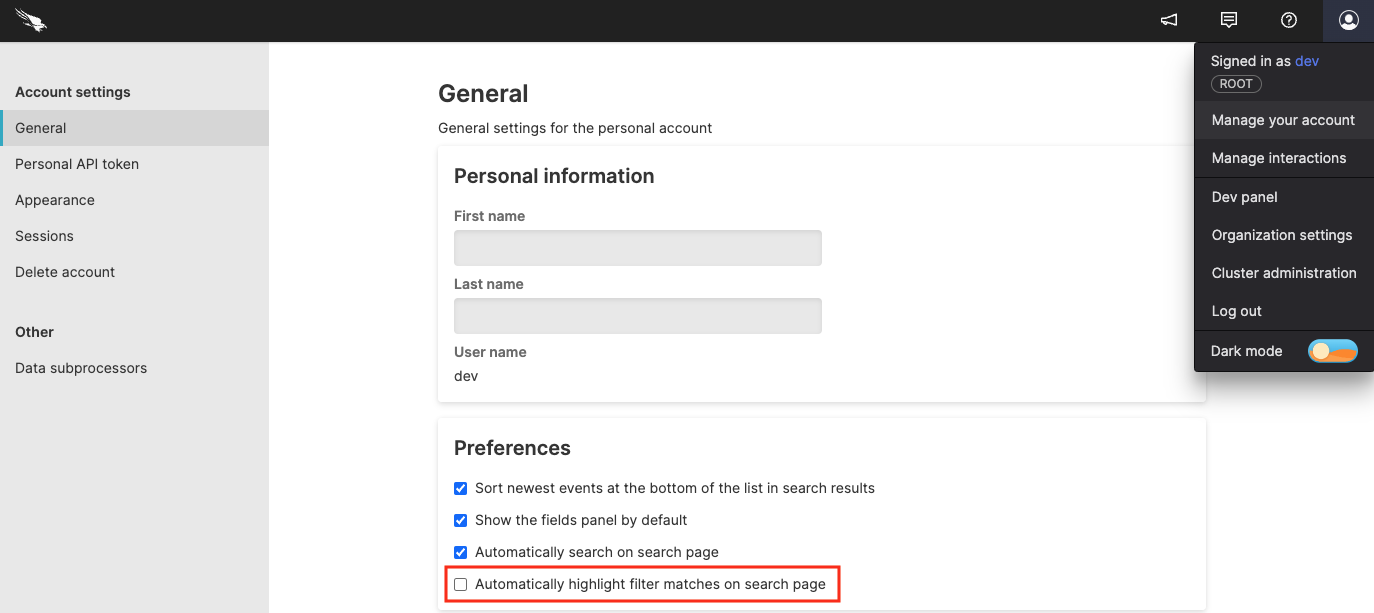Click the dev username link
Viewport: 1374px width, 613px height.
pos(1307,61)
